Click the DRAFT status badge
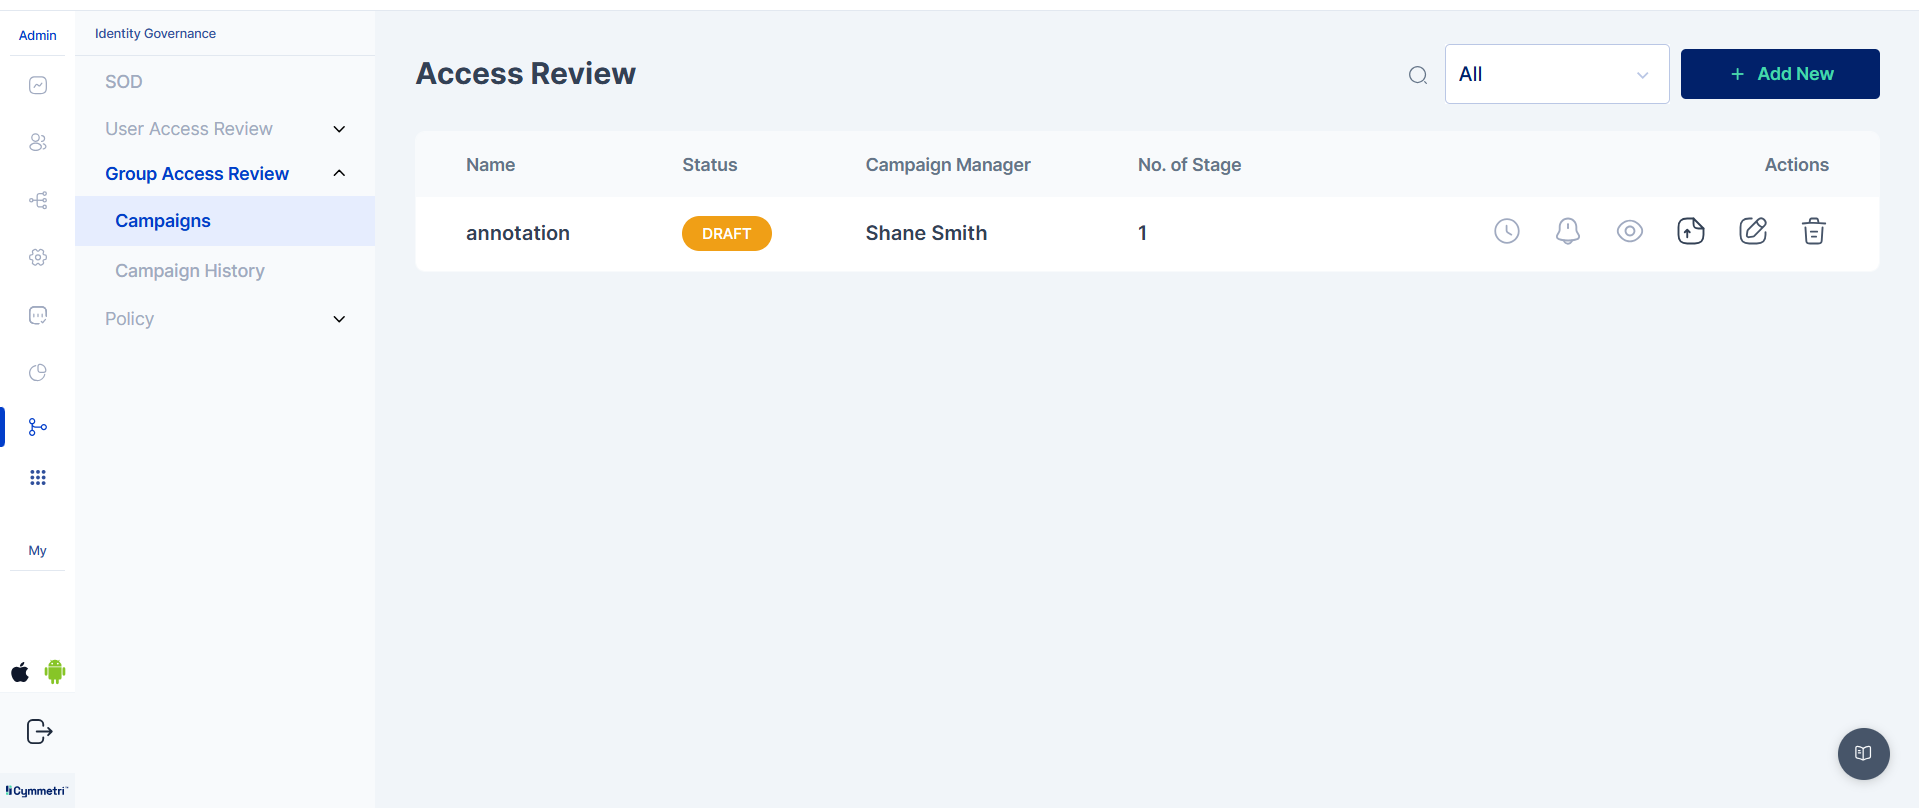Screen dimensions: 1919x808 tap(726, 234)
